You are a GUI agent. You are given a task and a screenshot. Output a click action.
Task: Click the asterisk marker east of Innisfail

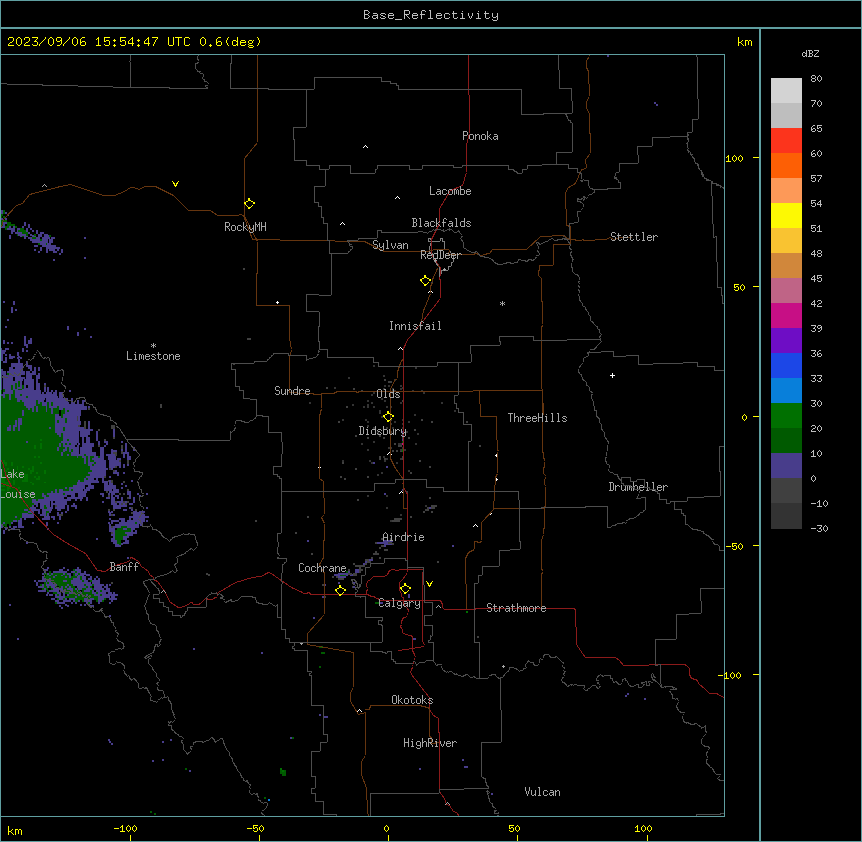(502, 303)
